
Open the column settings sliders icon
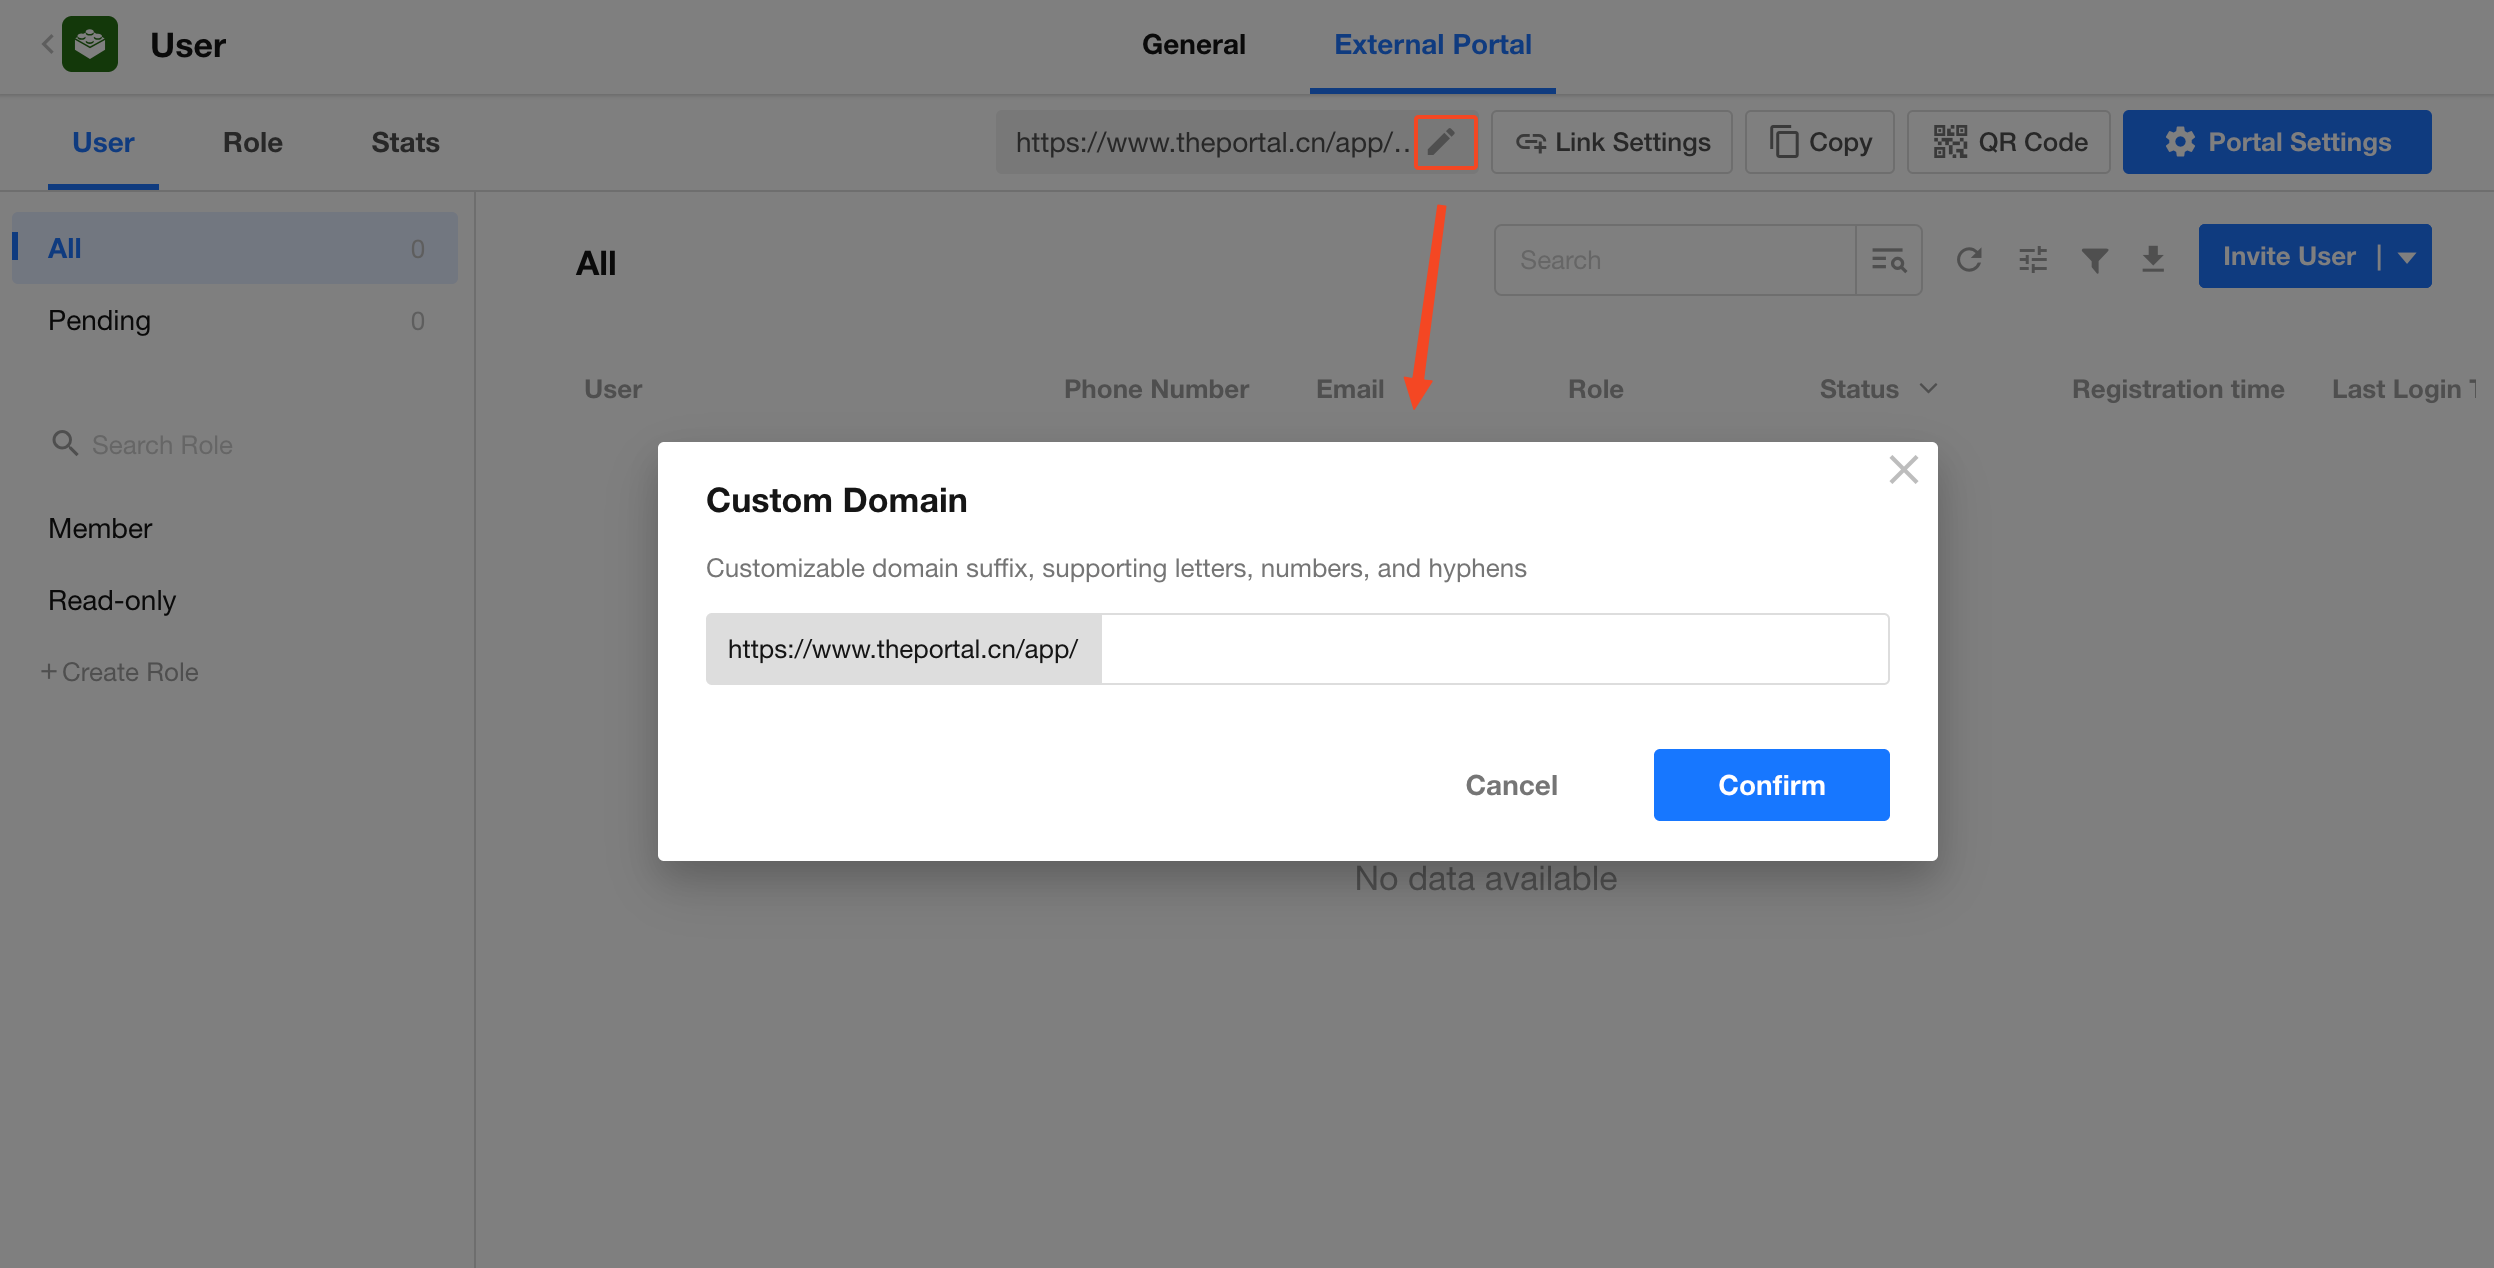tap(2033, 260)
